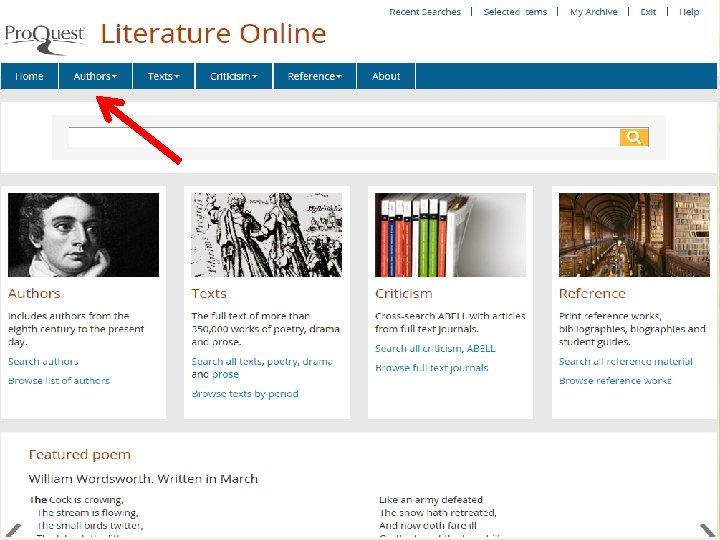Click the Authors card heading
The image size is (720, 540).
[x=34, y=293]
